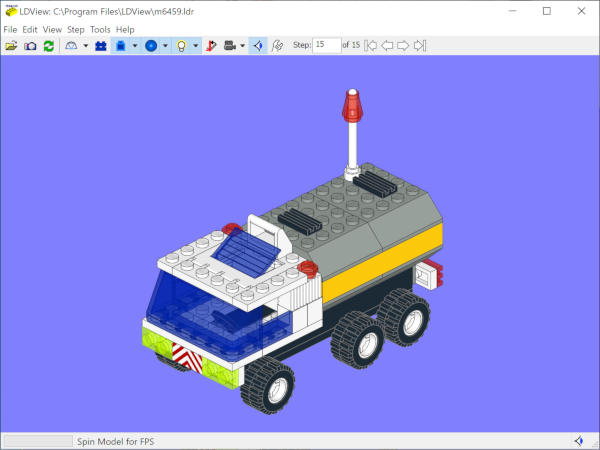The width and height of the screenshot is (600, 450).
Task: Click the Step number input field
Action: pyautogui.click(x=326, y=45)
